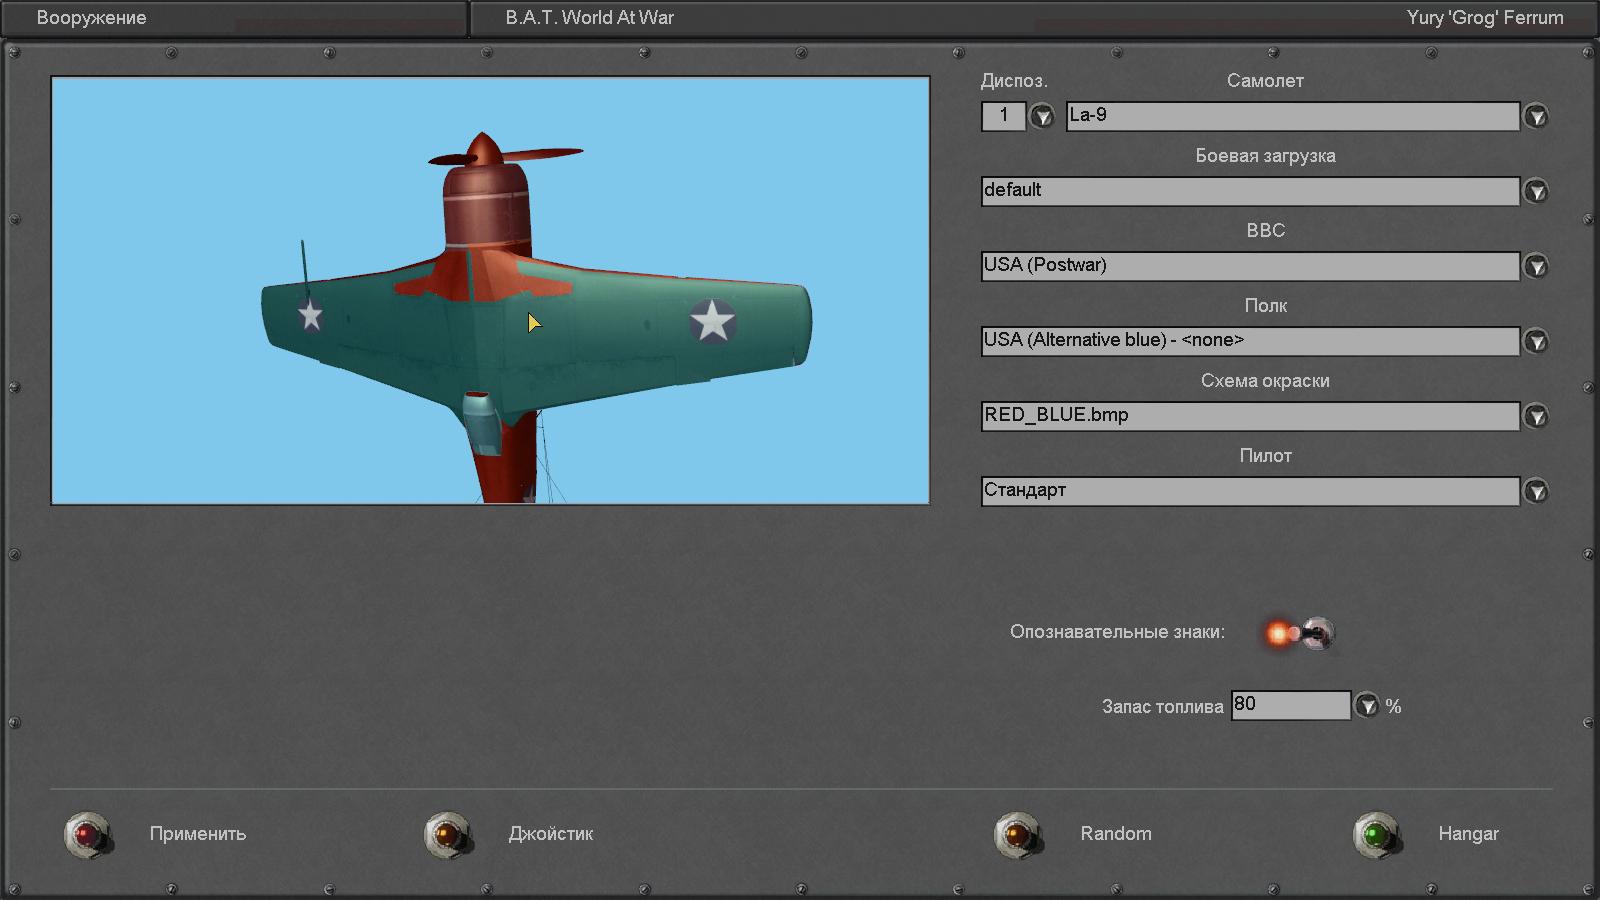Image resolution: width=1600 pixels, height=900 pixels.
Task: Open the ВВС country dropdown arrow
Action: (x=1536, y=267)
